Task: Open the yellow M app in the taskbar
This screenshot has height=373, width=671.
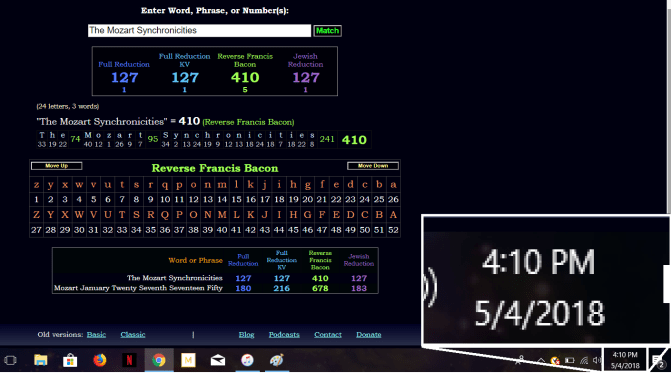Action: tap(188, 360)
